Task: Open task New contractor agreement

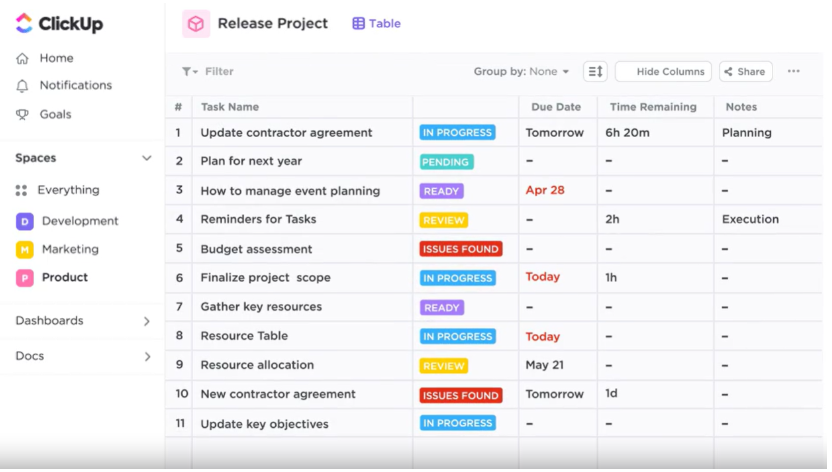Action: (278, 395)
